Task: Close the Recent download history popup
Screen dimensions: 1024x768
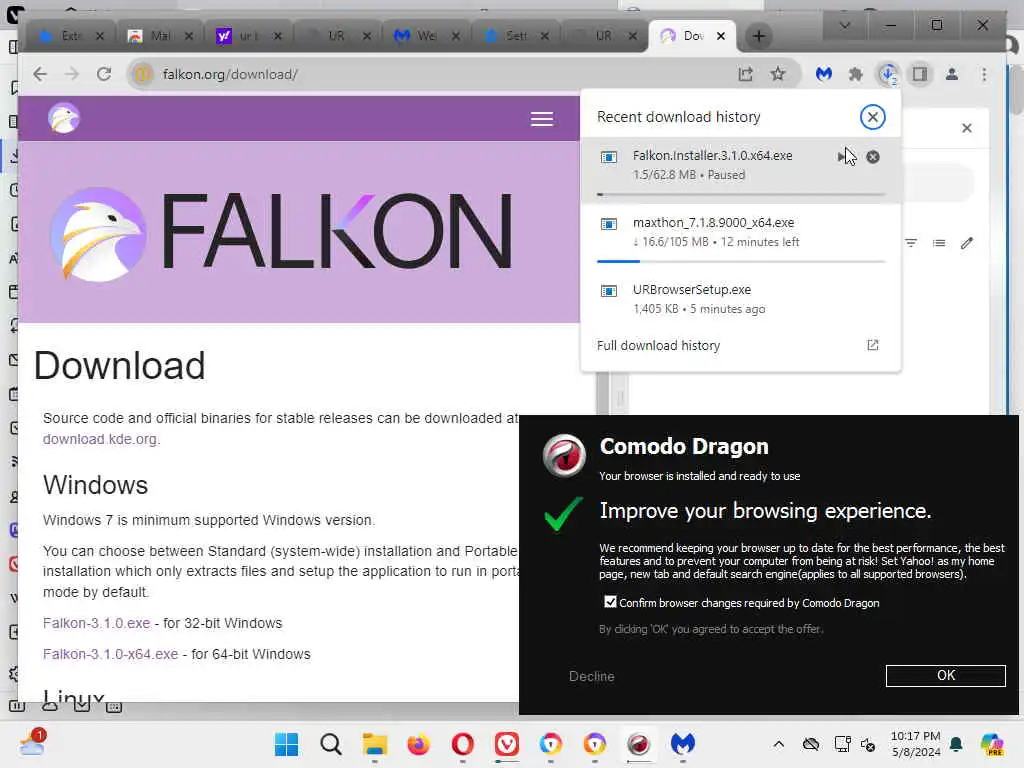Action: (x=872, y=117)
